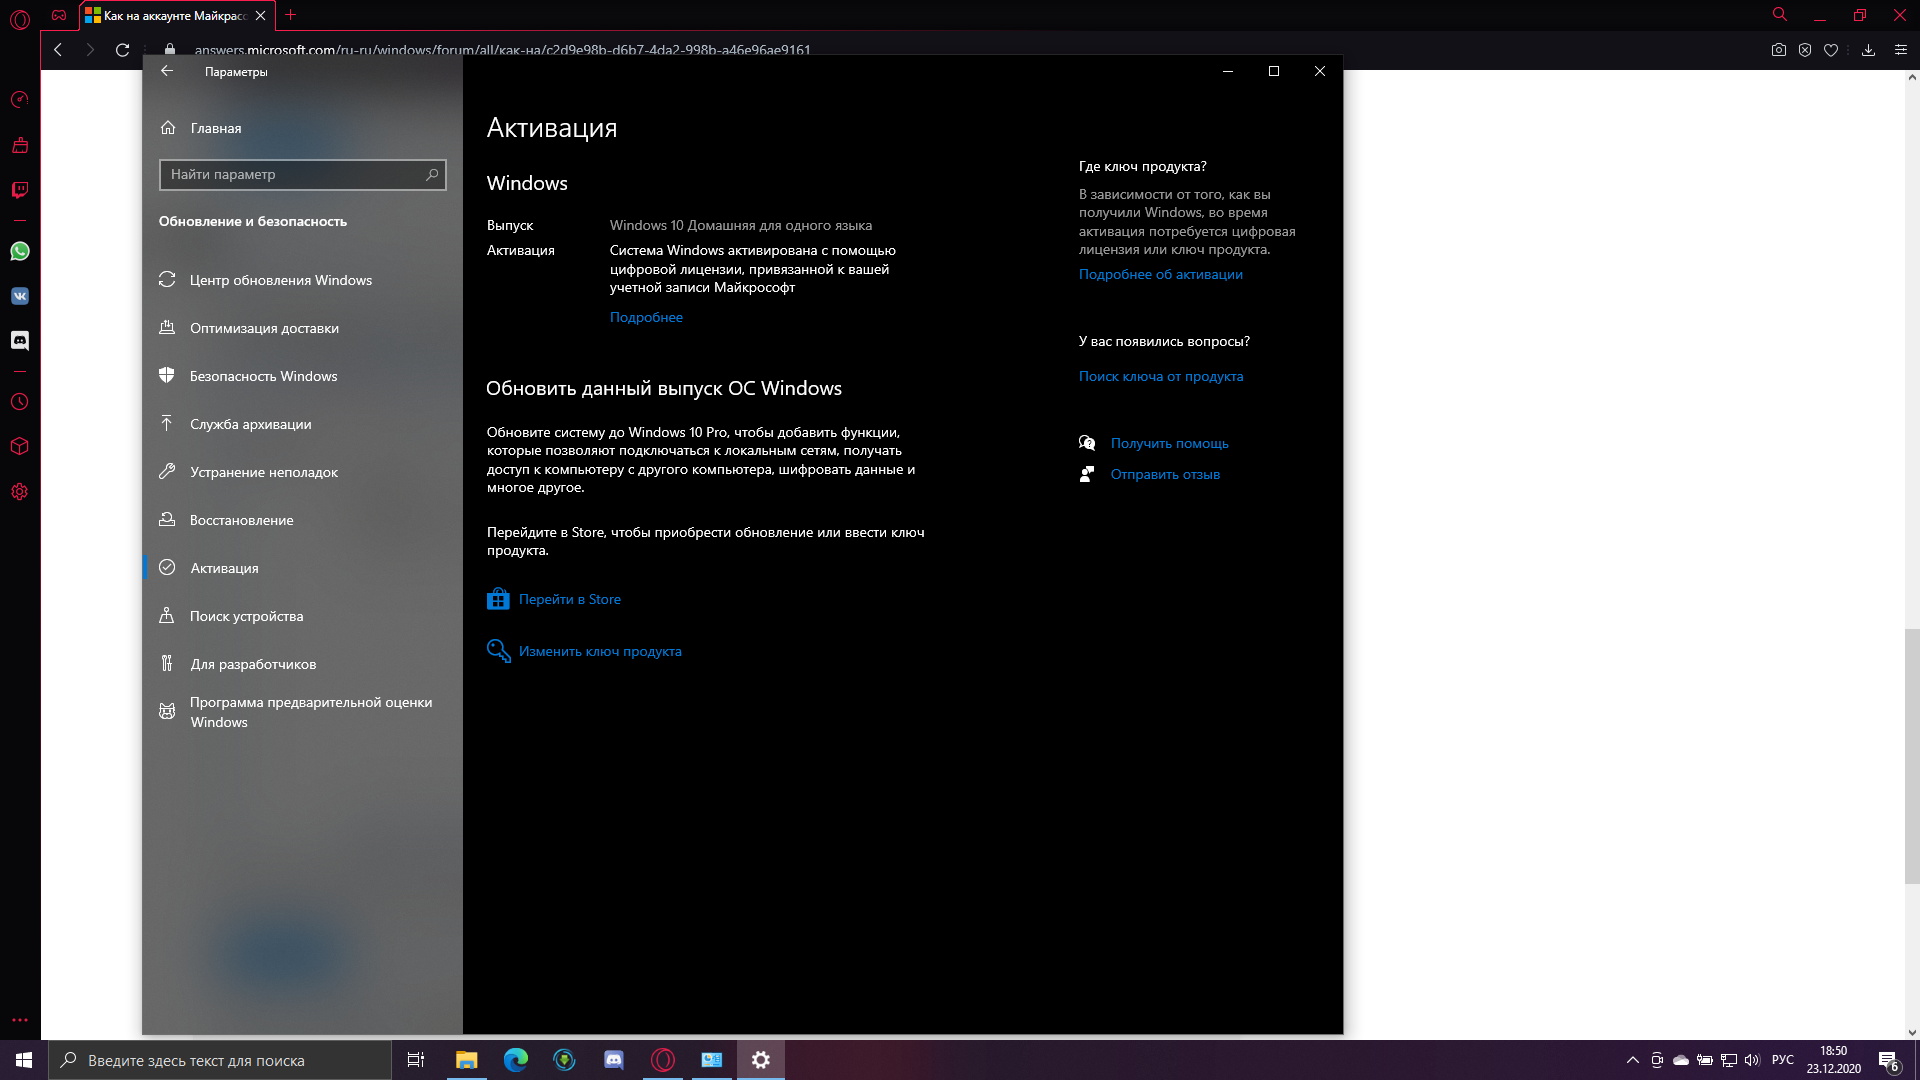Go back in Opera browser
Viewport: 1920px width, 1080px height.
58,50
